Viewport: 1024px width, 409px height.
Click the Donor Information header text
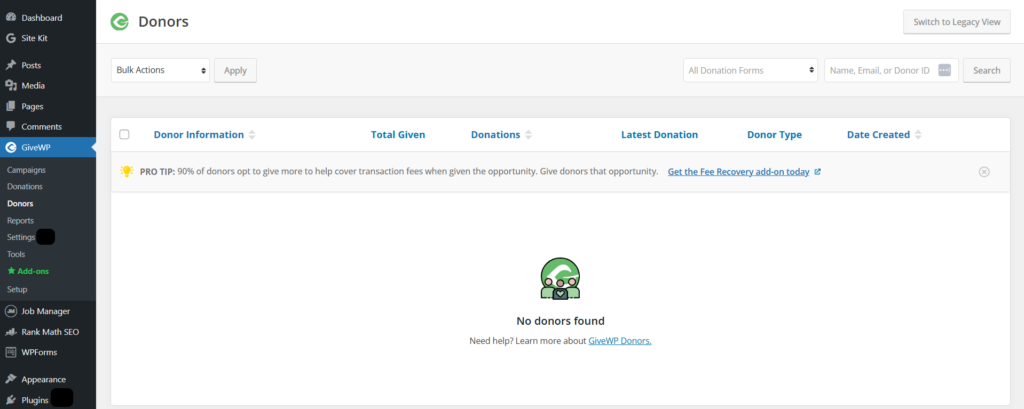coord(199,135)
